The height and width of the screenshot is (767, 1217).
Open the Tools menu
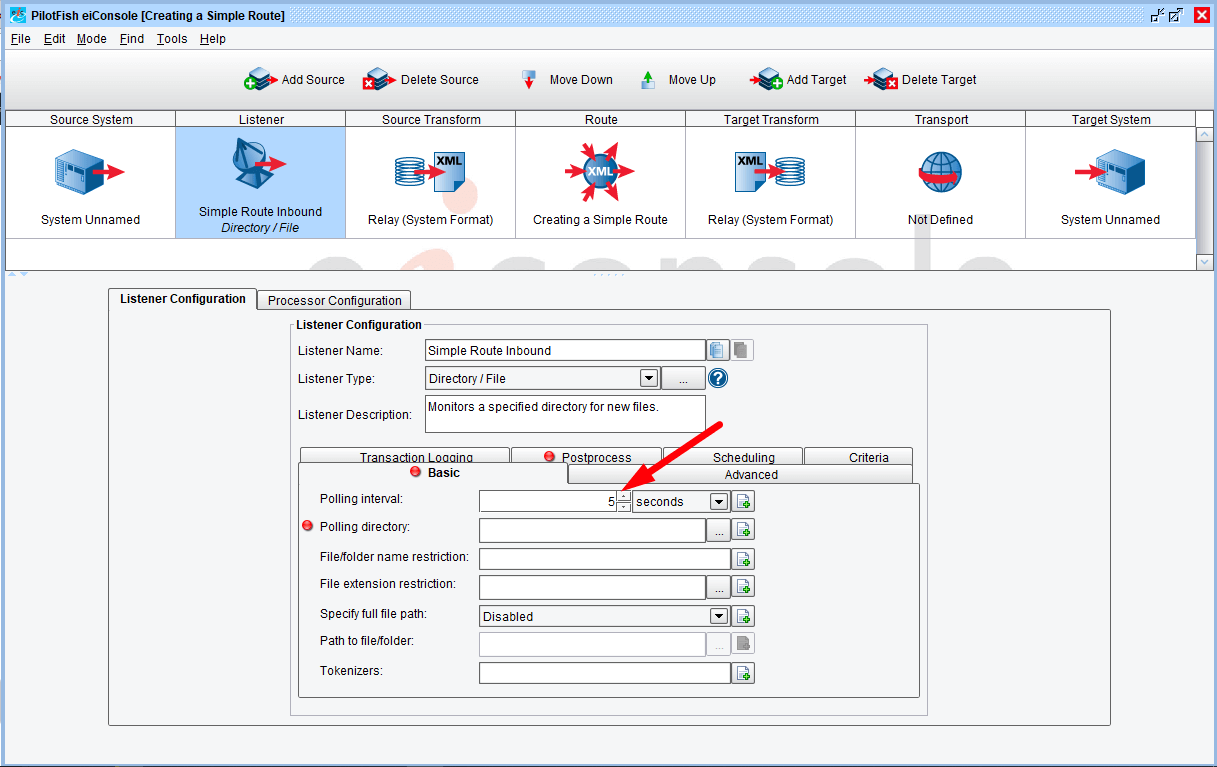pos(172,39)
